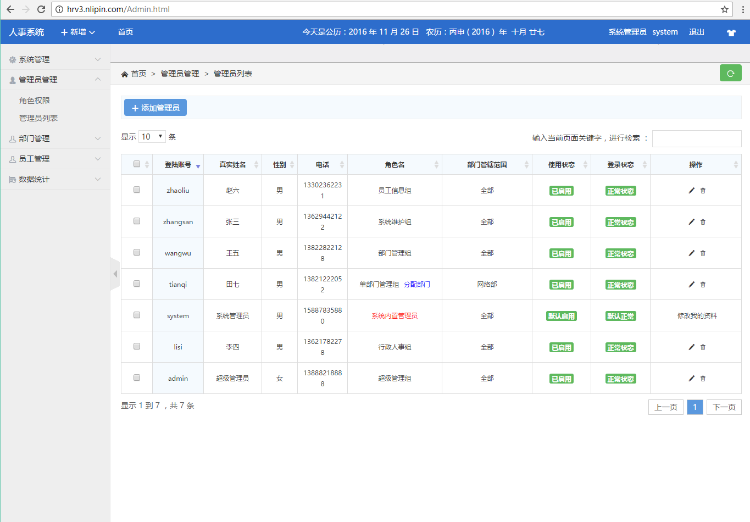Sort by 电话 column sort arrows

click(342, 165)
